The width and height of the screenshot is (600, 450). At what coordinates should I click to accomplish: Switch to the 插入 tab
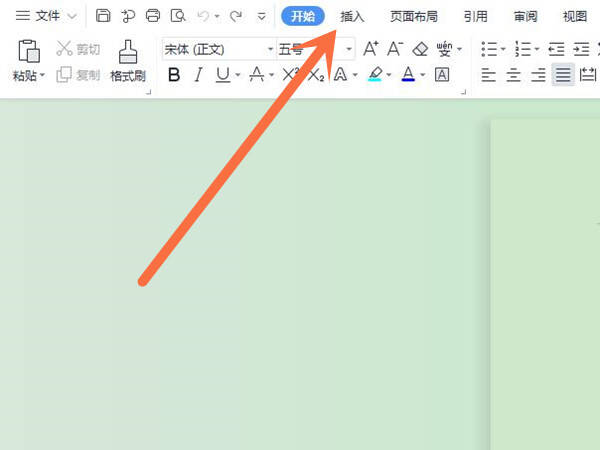coord(352,16)
